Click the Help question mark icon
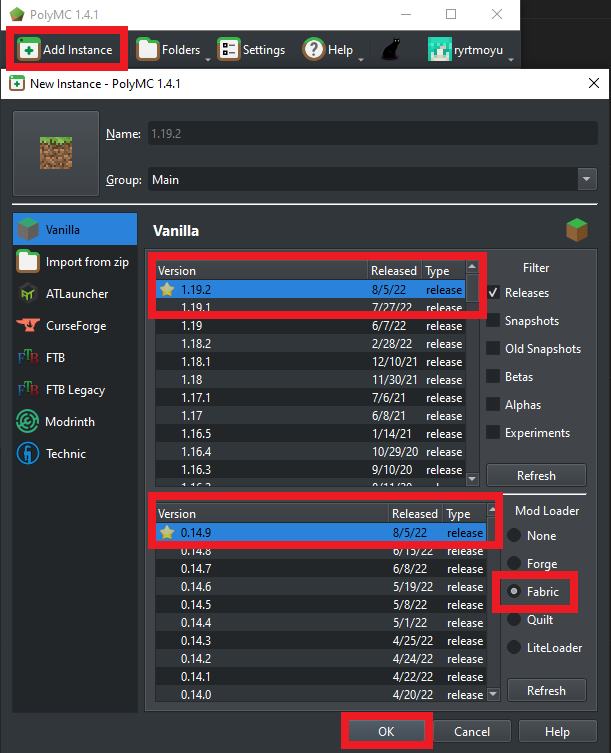611x753 pixels. (x=314, y=49)
